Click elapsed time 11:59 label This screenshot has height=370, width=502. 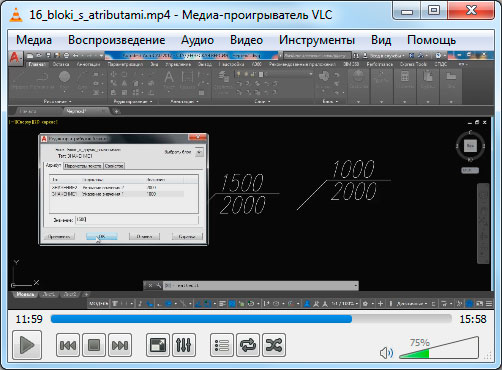(x=29, y=319)
